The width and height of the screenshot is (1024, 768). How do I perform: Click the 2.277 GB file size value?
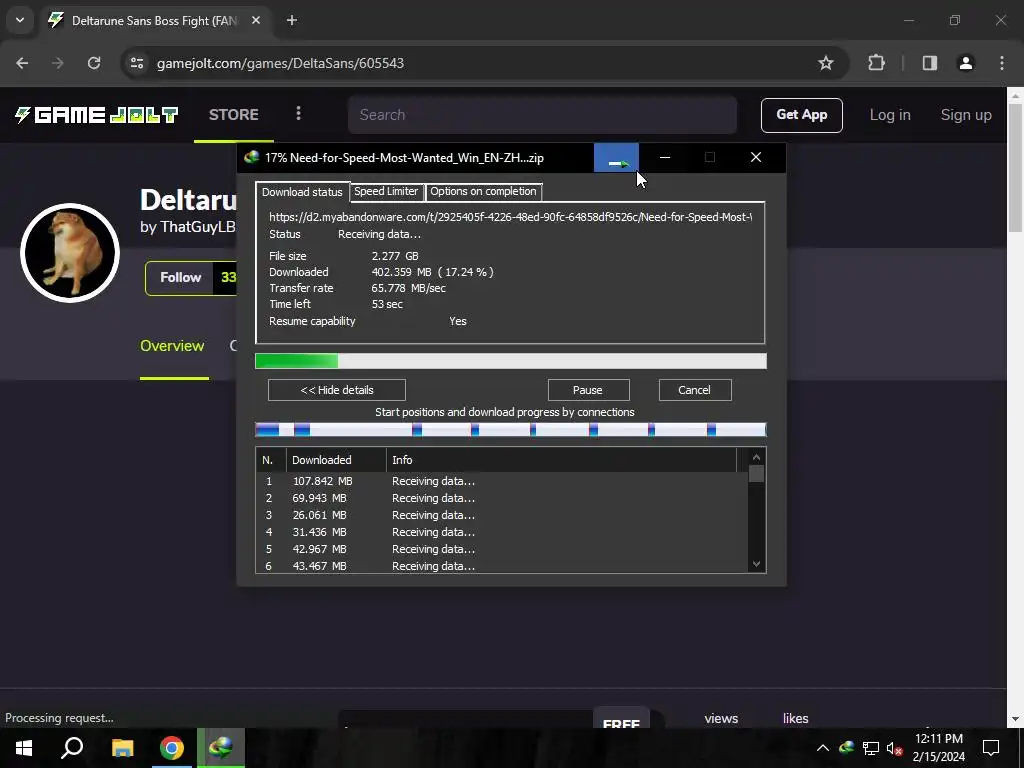[395, 256]
